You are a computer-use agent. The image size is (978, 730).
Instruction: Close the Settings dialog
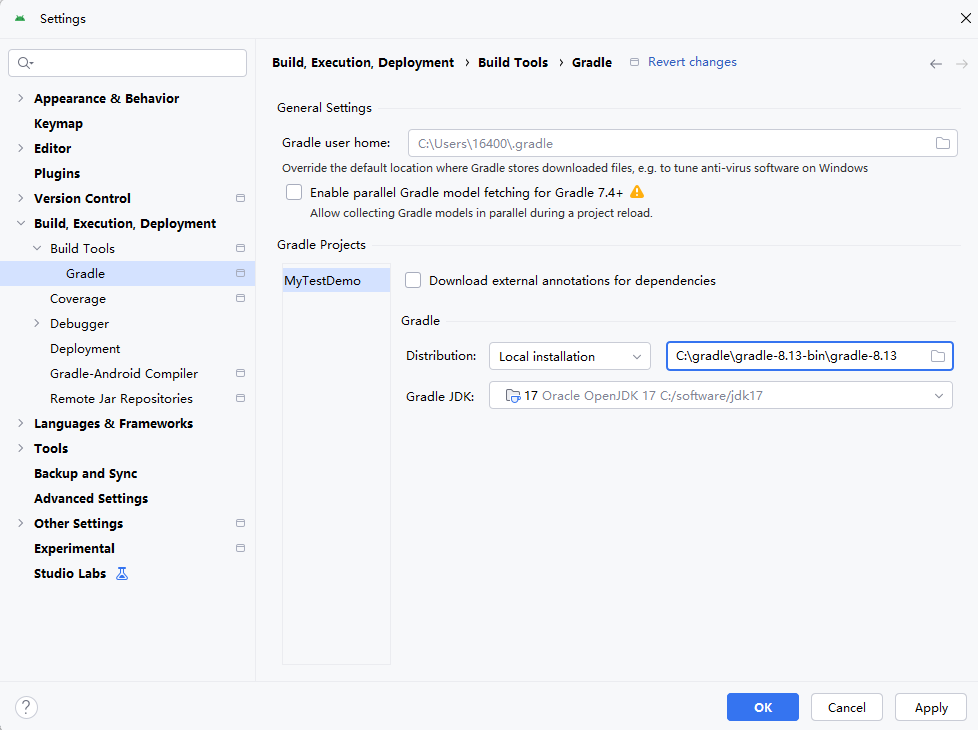(966, 18)
